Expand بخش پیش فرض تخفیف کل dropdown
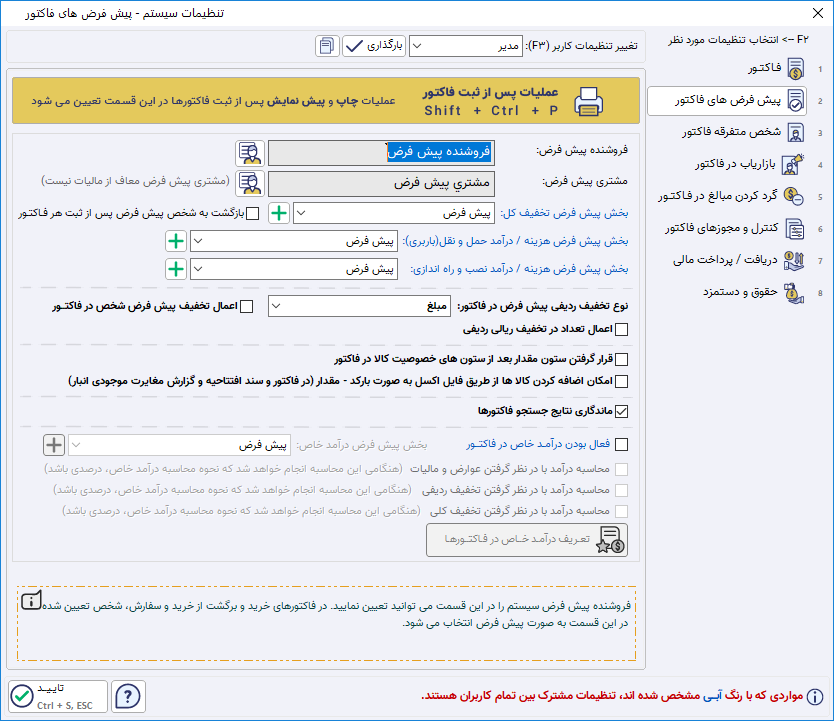834x721 pixels. pyautogui.click(x=395, y=213)
